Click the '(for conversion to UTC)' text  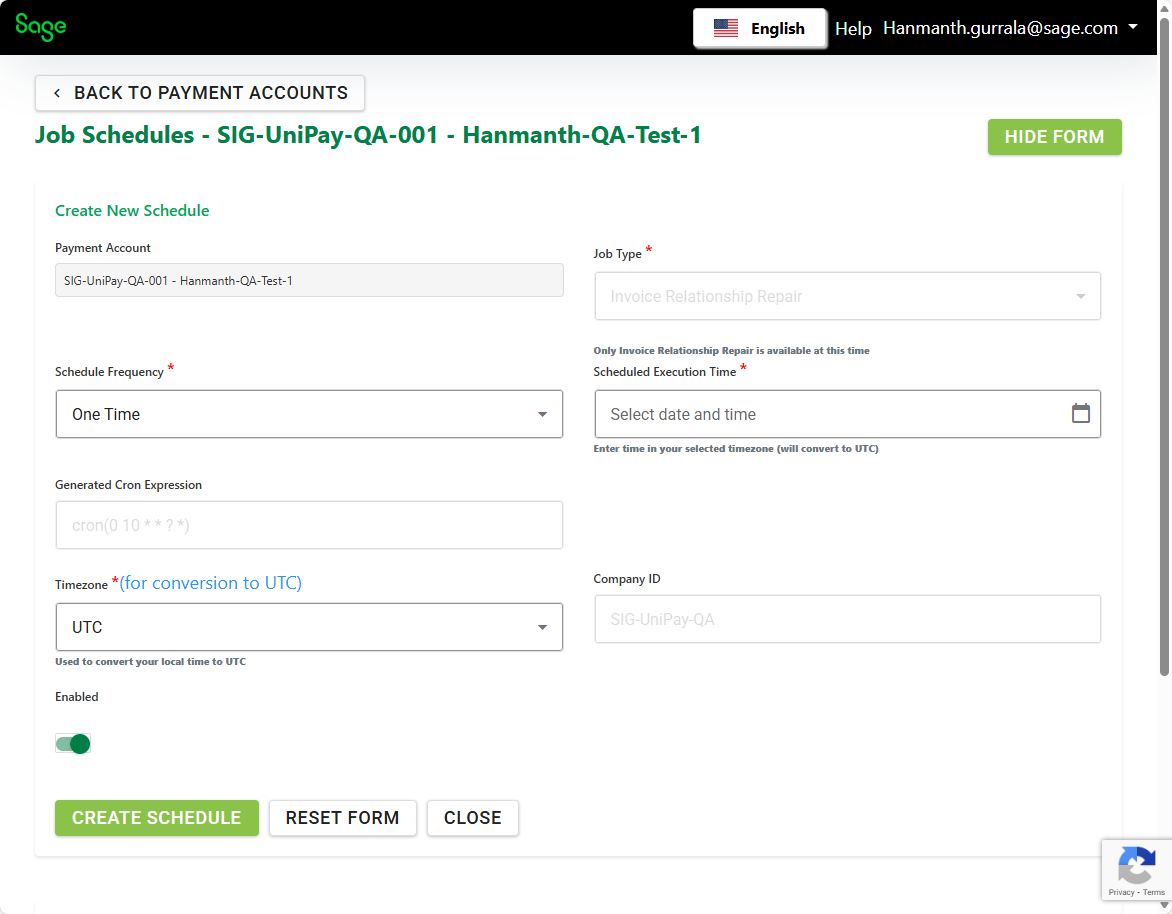(x=211, y=583)
